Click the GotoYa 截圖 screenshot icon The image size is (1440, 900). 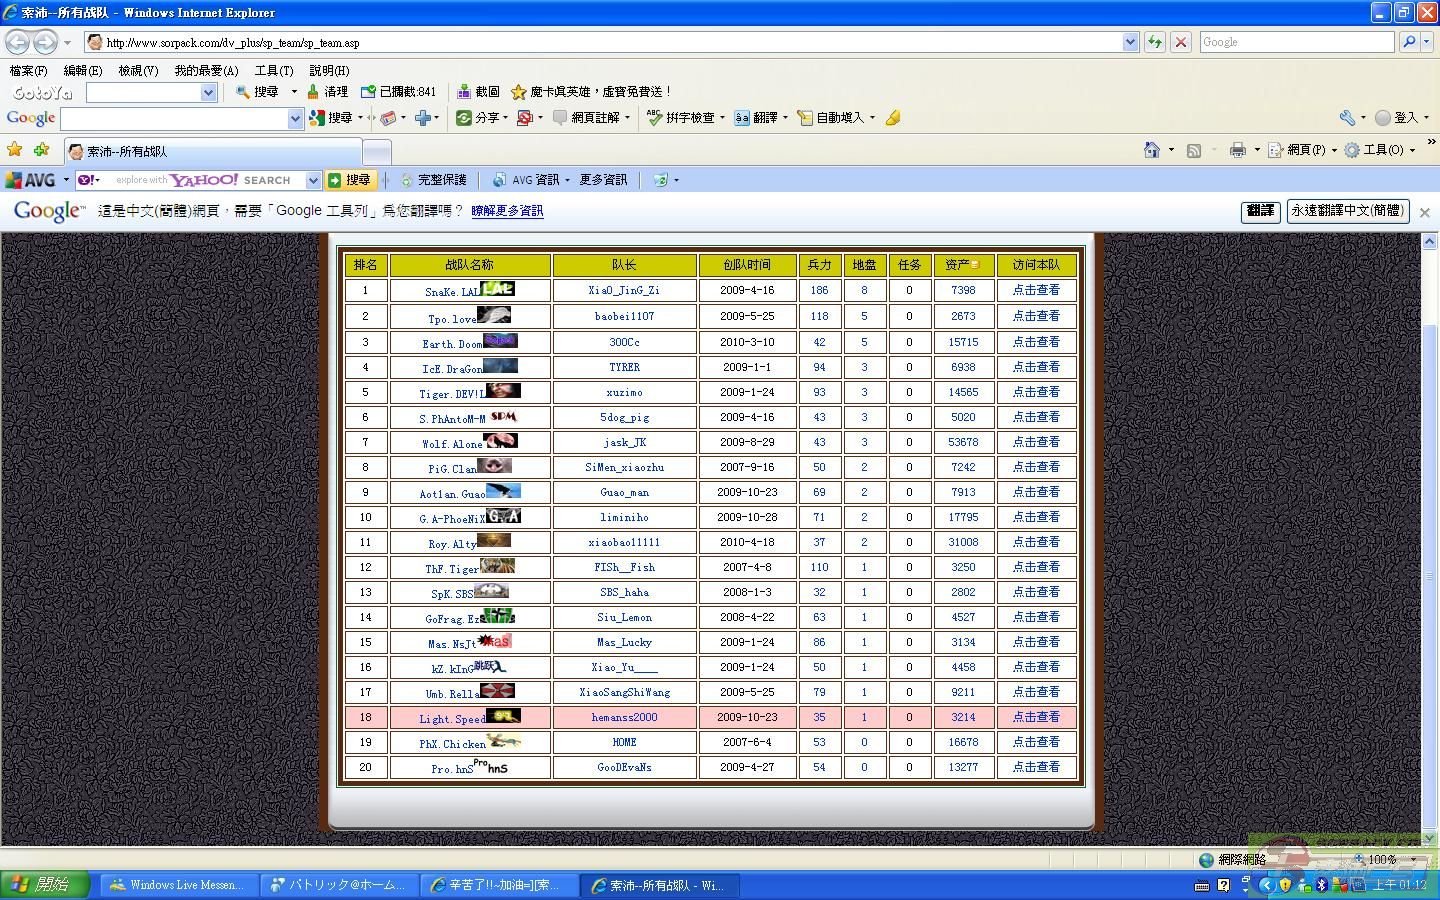pos(478,92)
